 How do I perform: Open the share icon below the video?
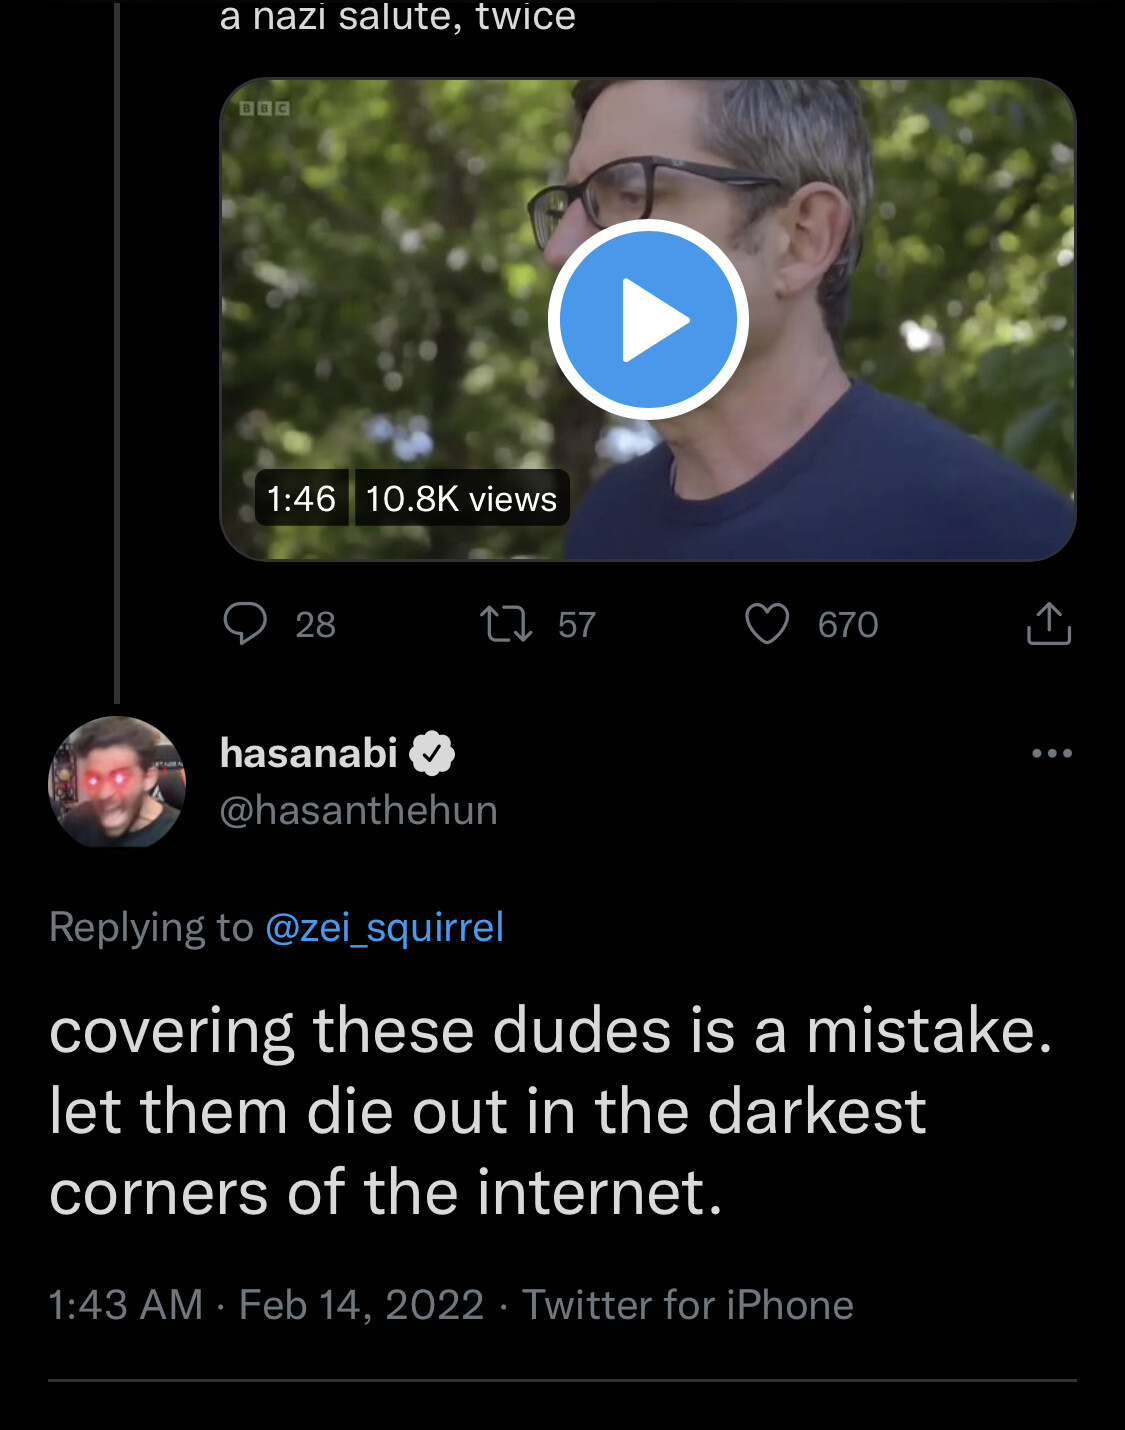click(x=1048, y=624)
